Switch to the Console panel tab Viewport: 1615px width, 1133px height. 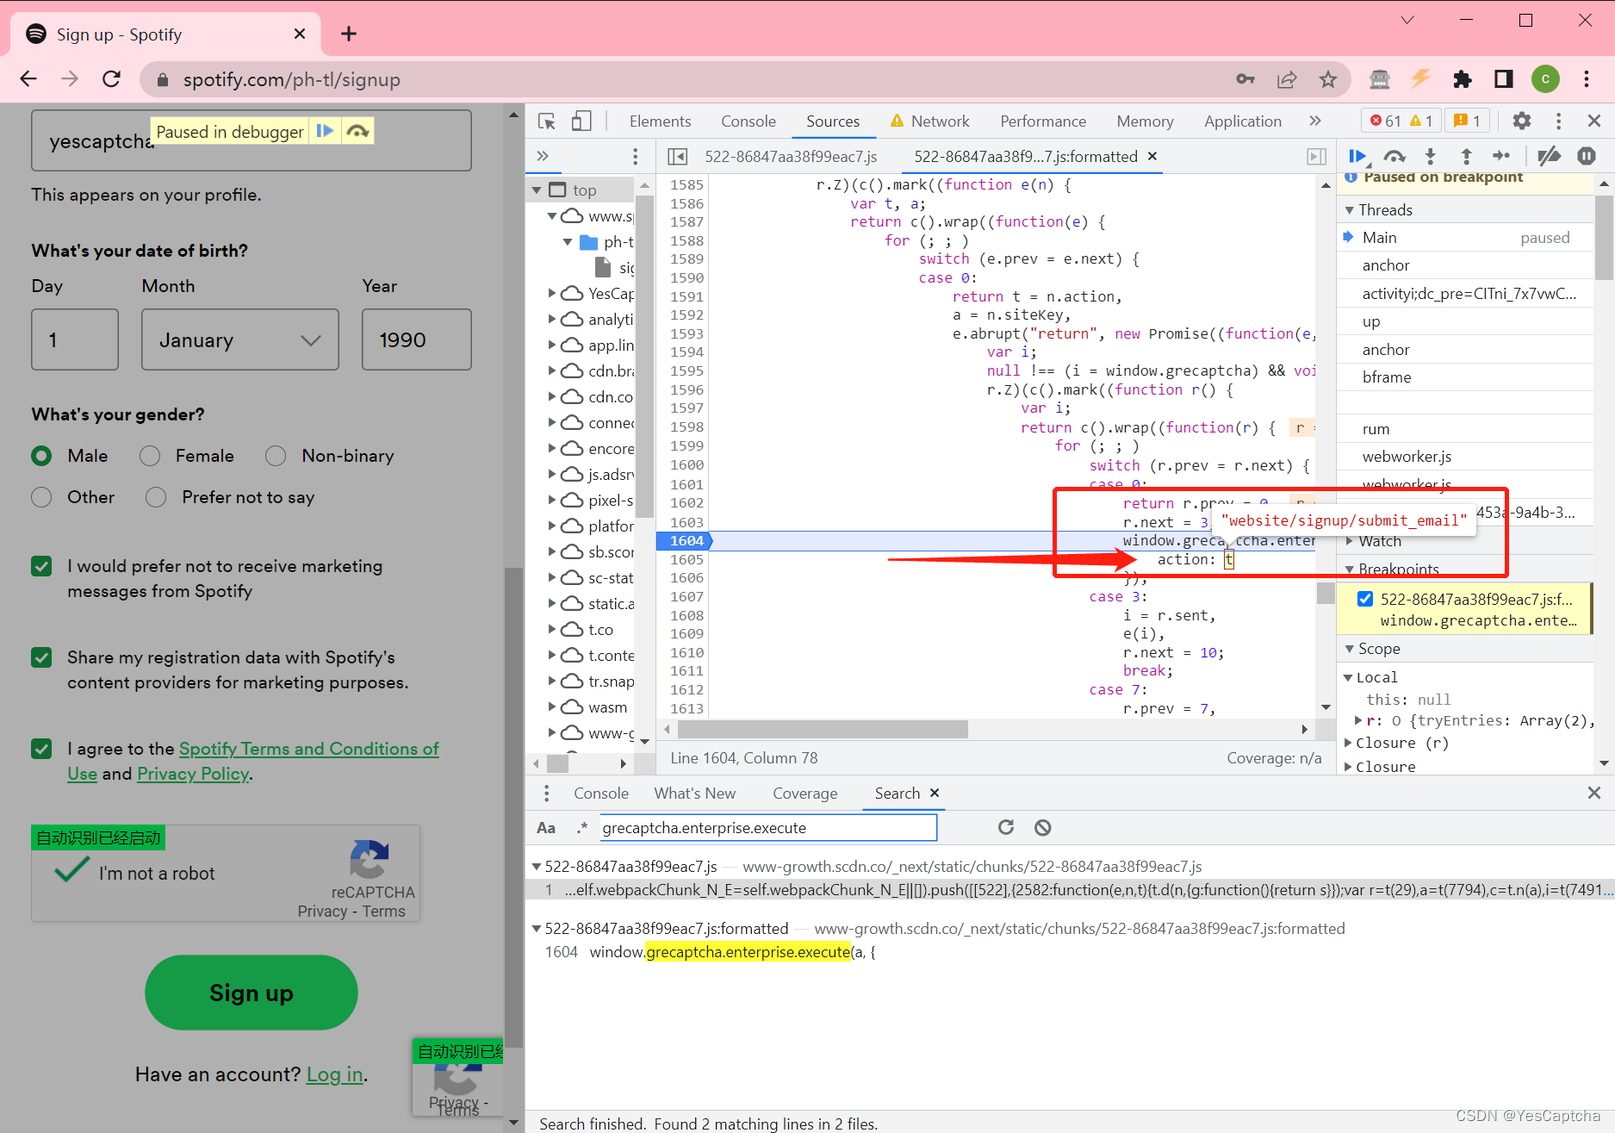[x=748, y=121]
